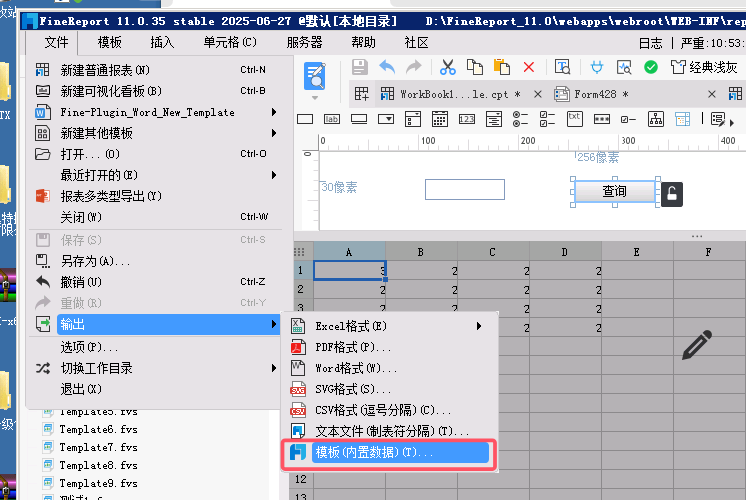Click the empty text input in parameter pane
The height and width of the screenshot is (500, 746).
(x=465, y=189)
